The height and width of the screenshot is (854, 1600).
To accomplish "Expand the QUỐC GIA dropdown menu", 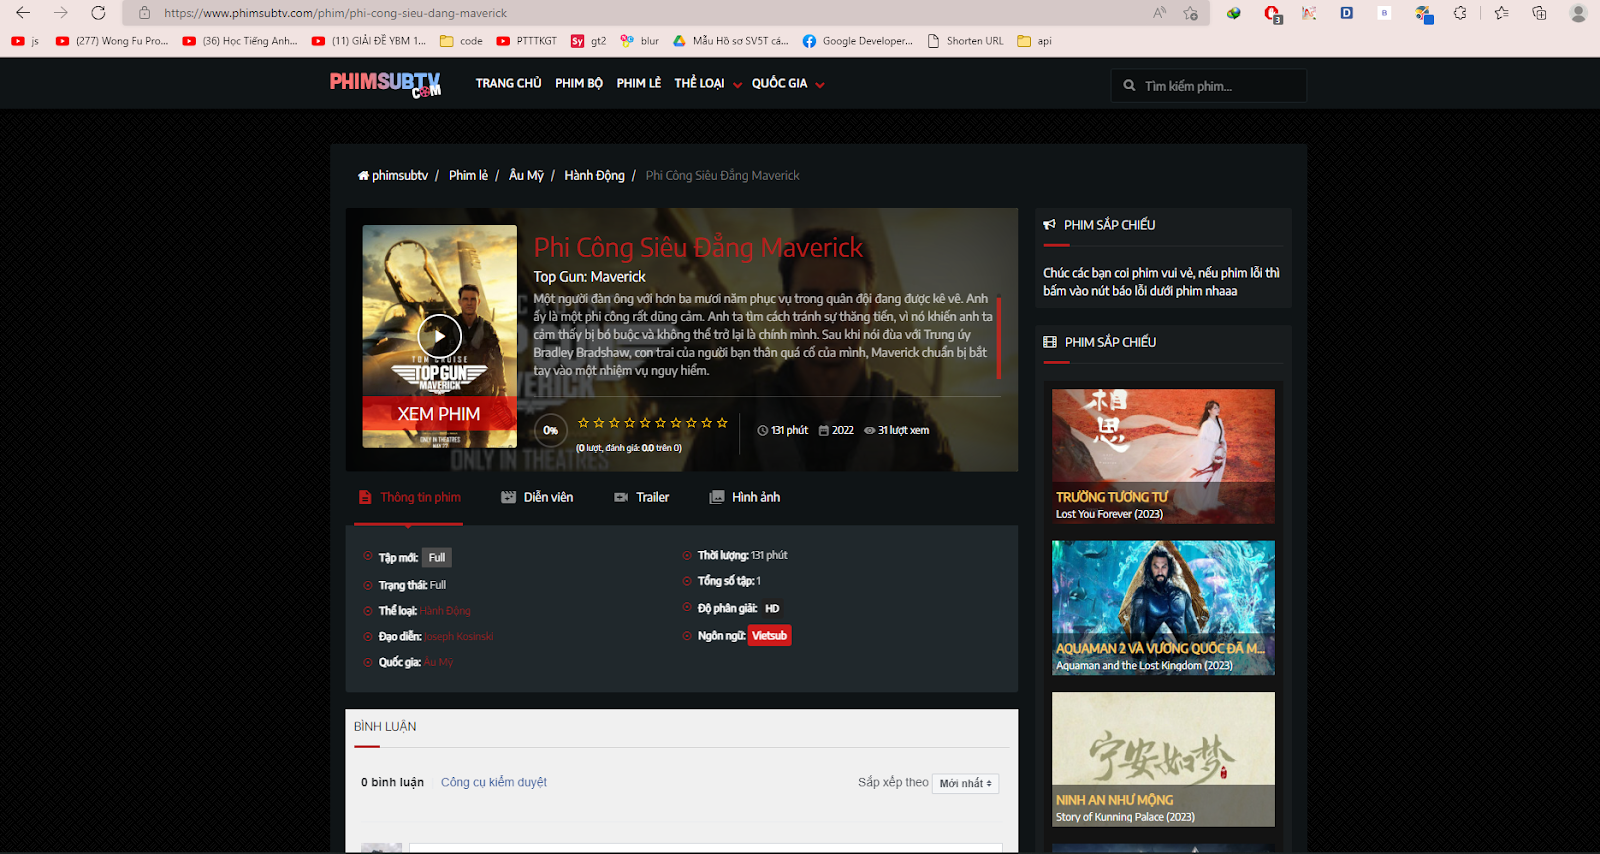I will tap(788, 84).
